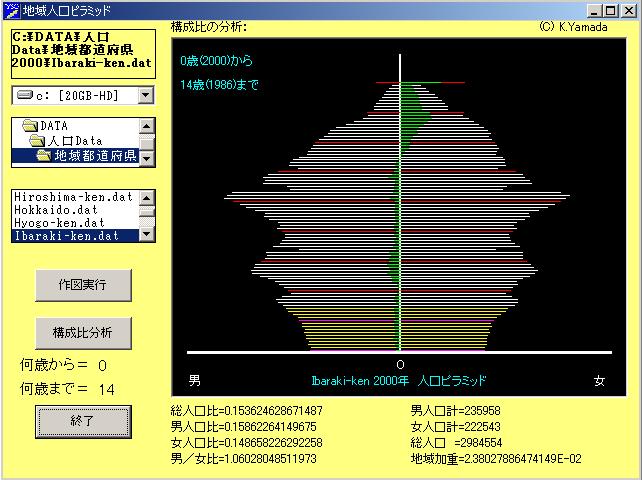642x480 pixels.
Task: Open the c: [20GB-HD] drive dropdown
Action: point(145,95)
